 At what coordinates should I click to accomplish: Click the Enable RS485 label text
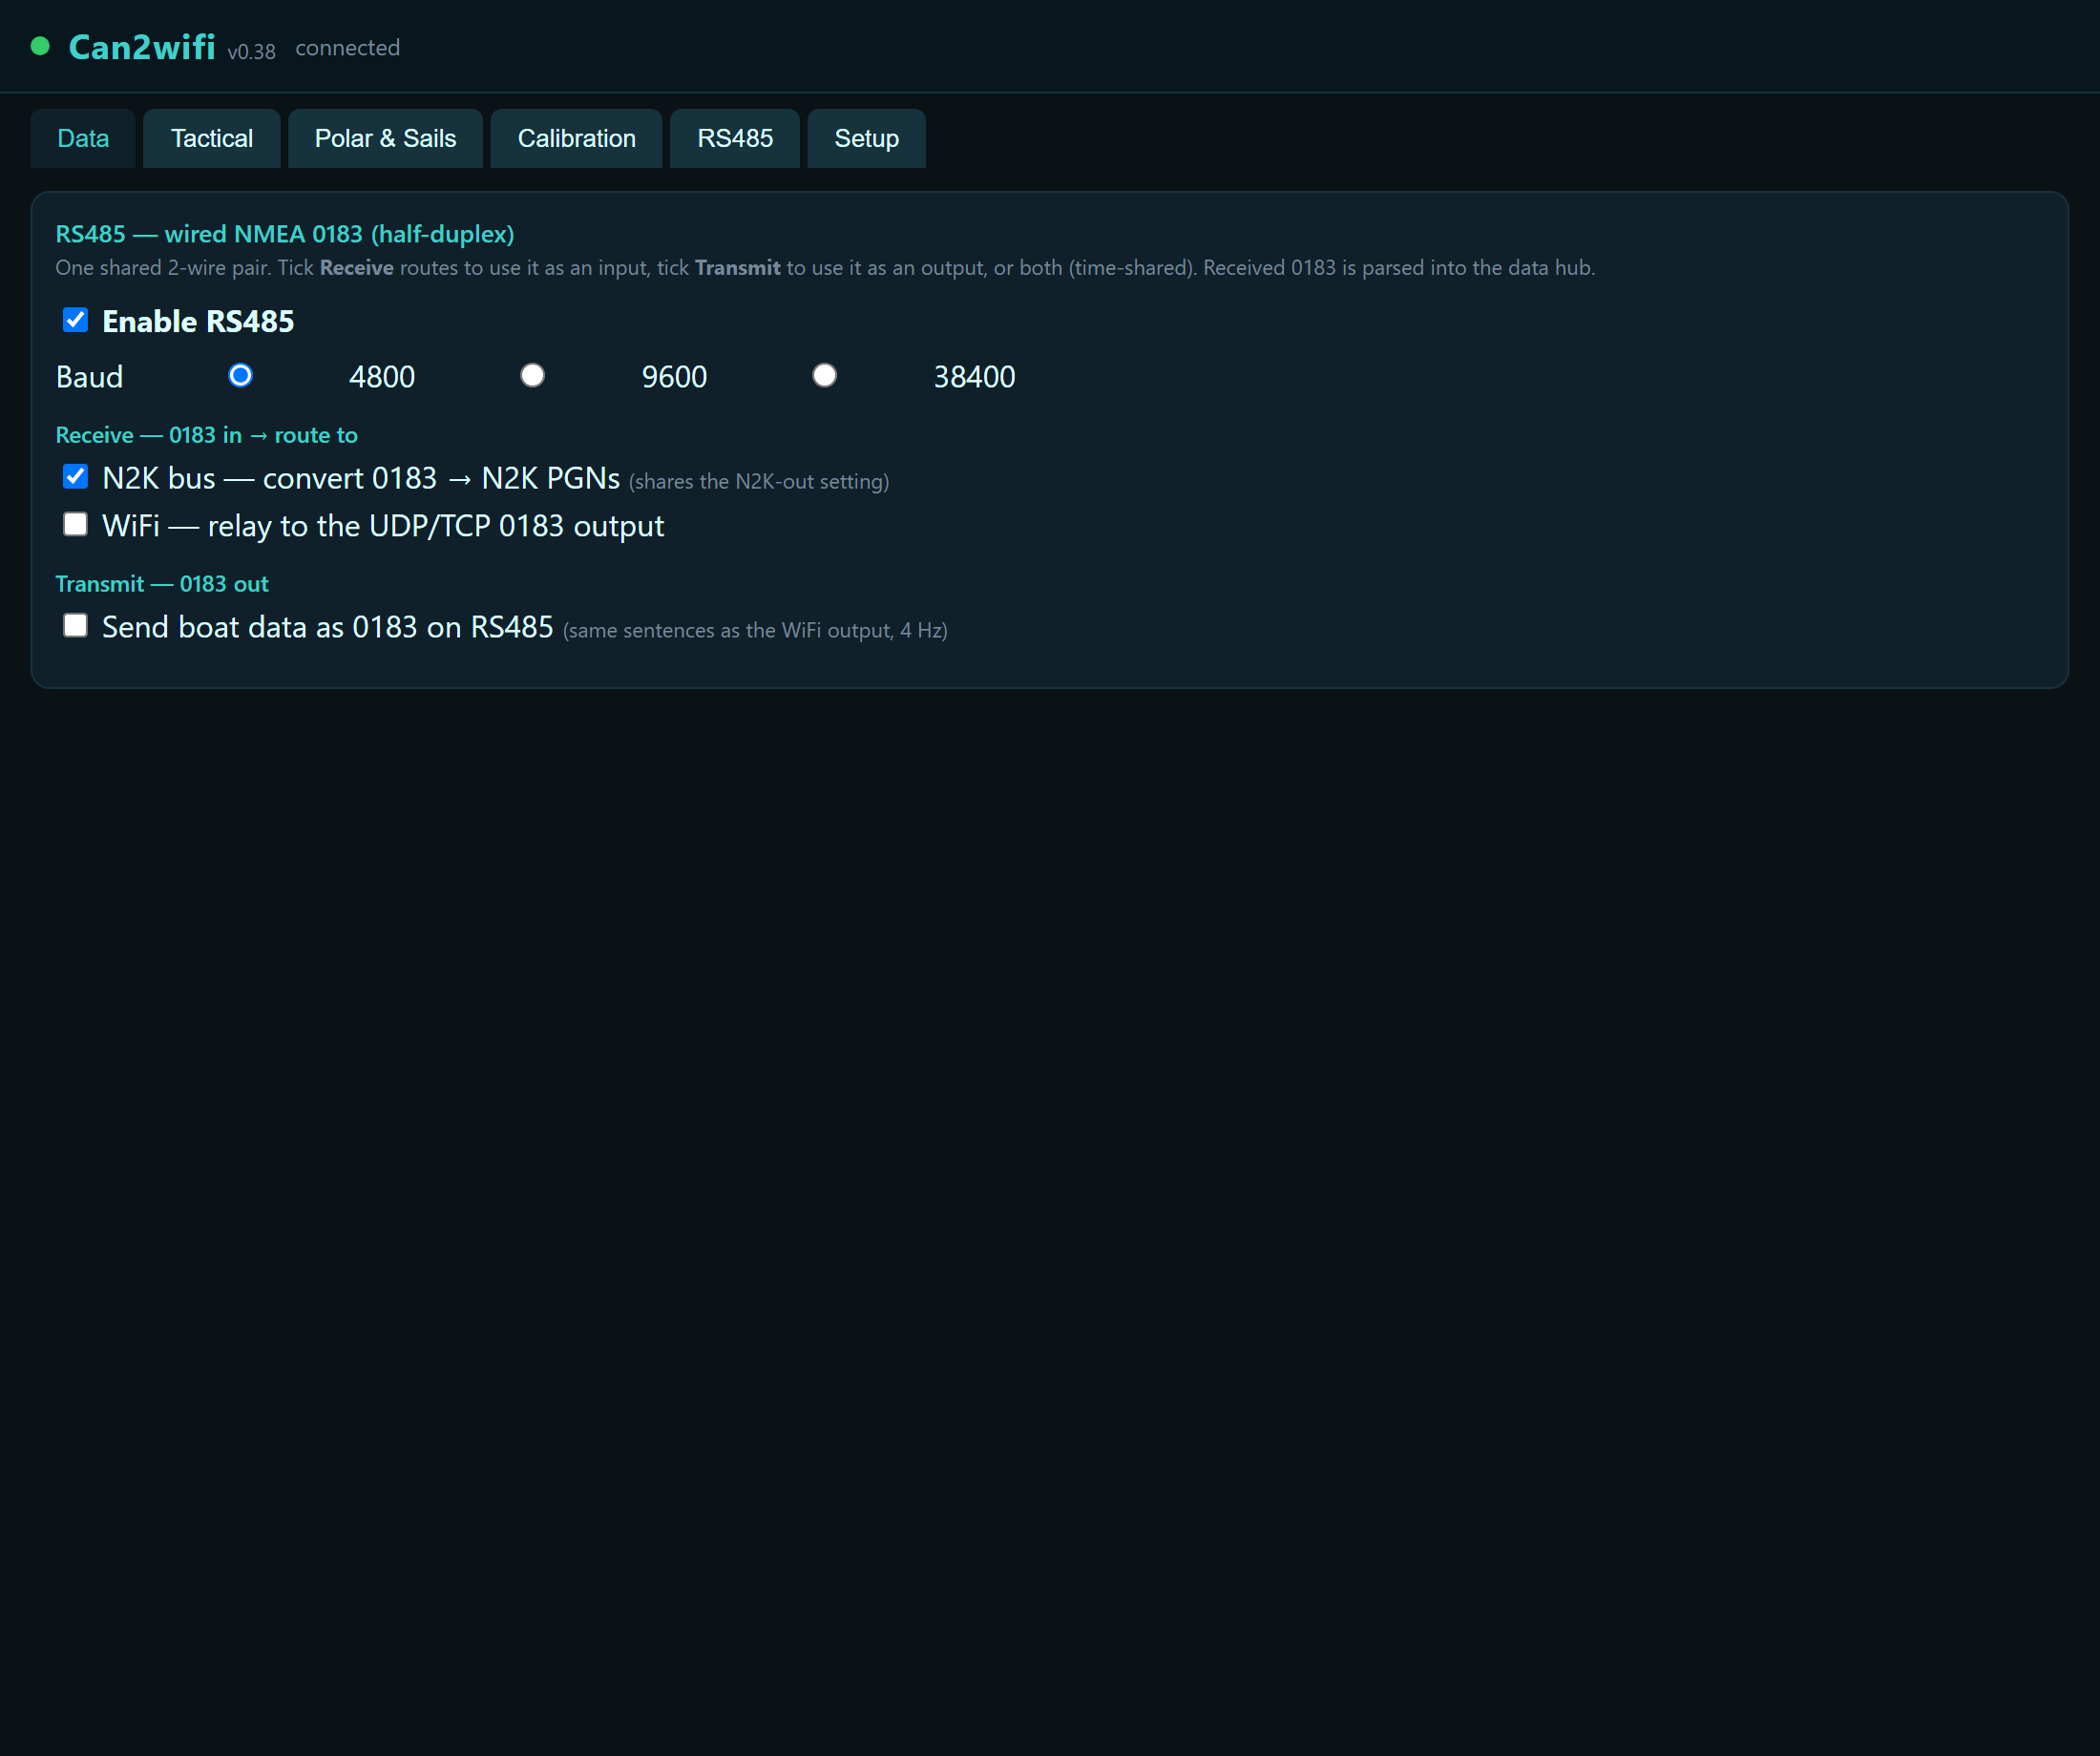(x=198, y=321)
